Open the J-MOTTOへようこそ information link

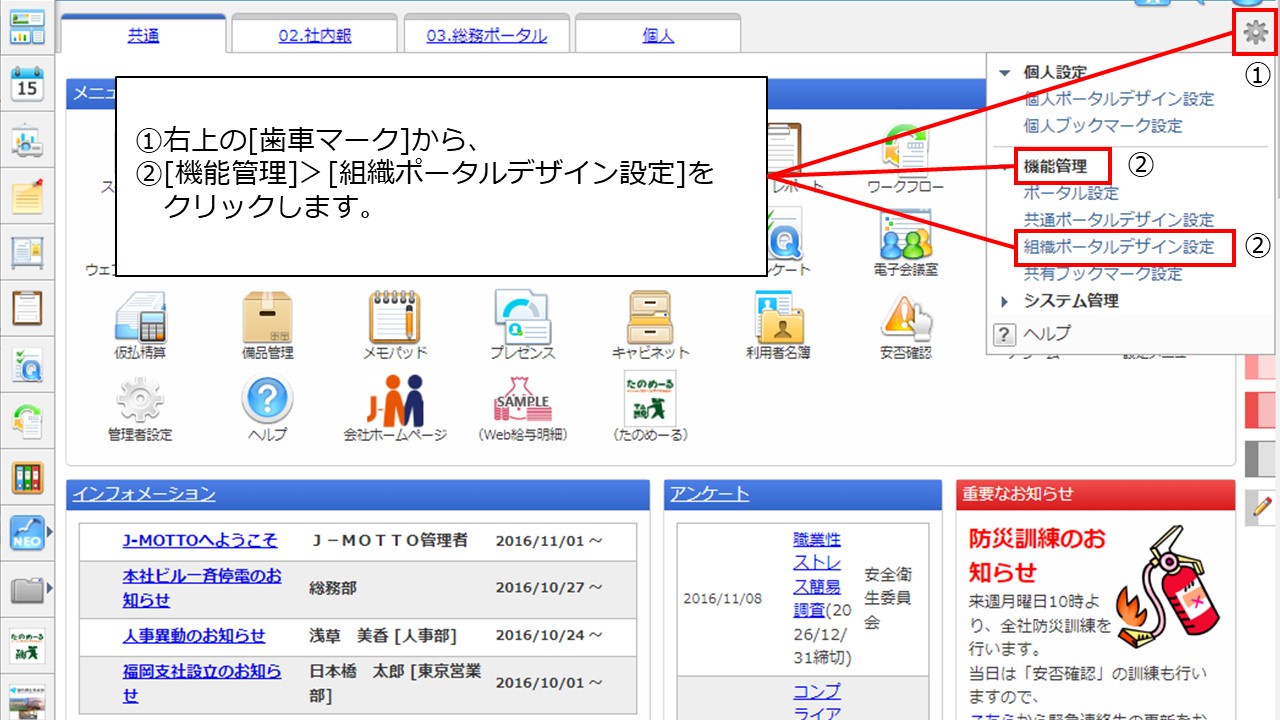[199, 540]
